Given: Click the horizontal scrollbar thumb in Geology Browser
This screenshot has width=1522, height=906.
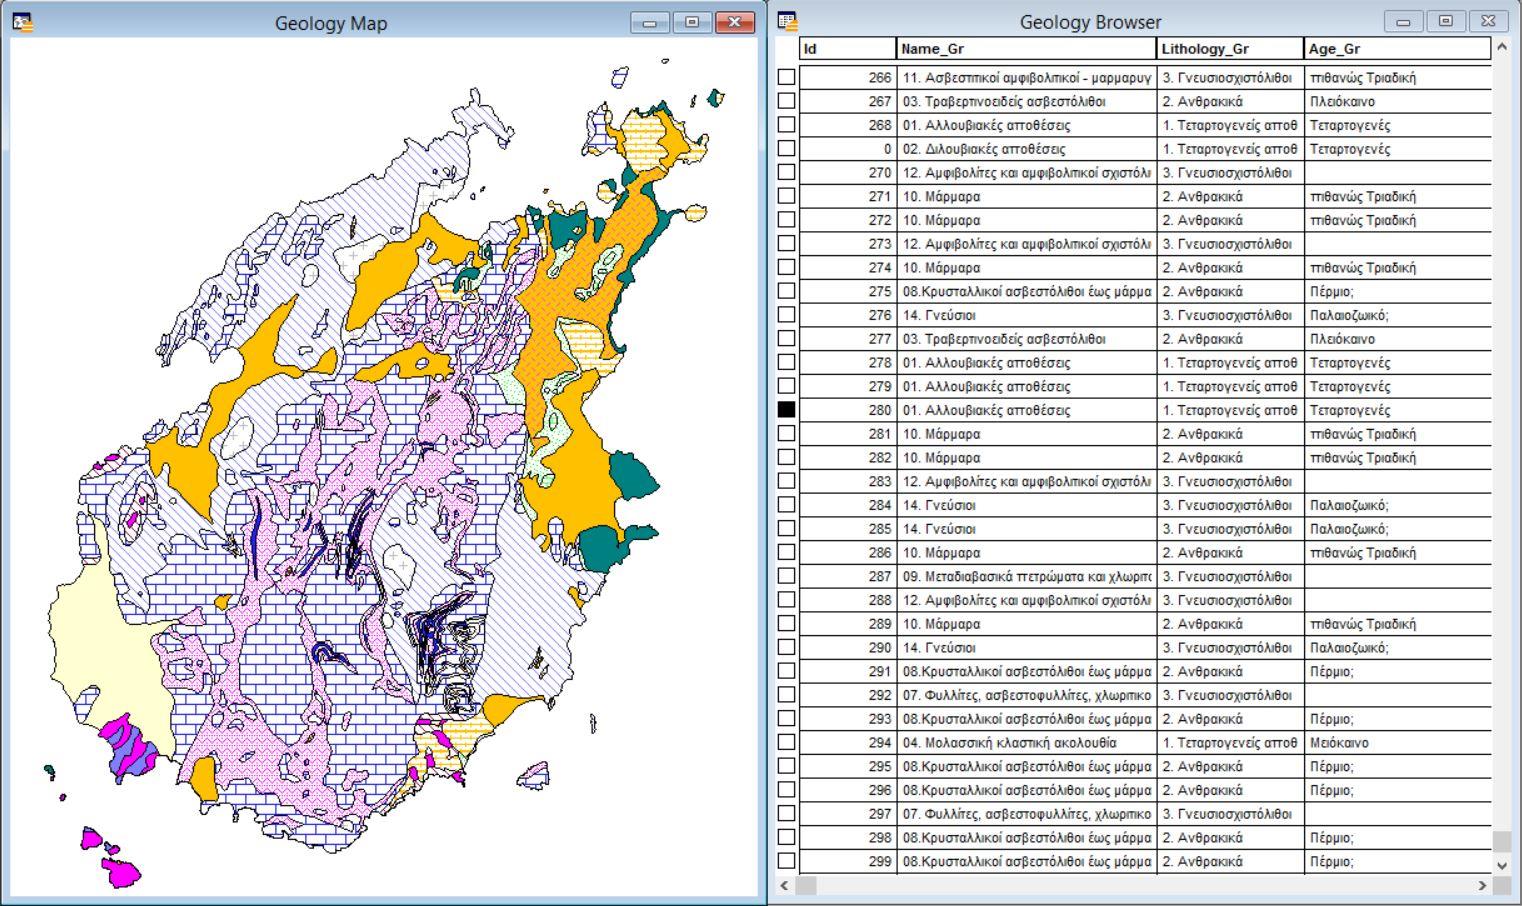Looking at the screenshot, I should 806,885.
